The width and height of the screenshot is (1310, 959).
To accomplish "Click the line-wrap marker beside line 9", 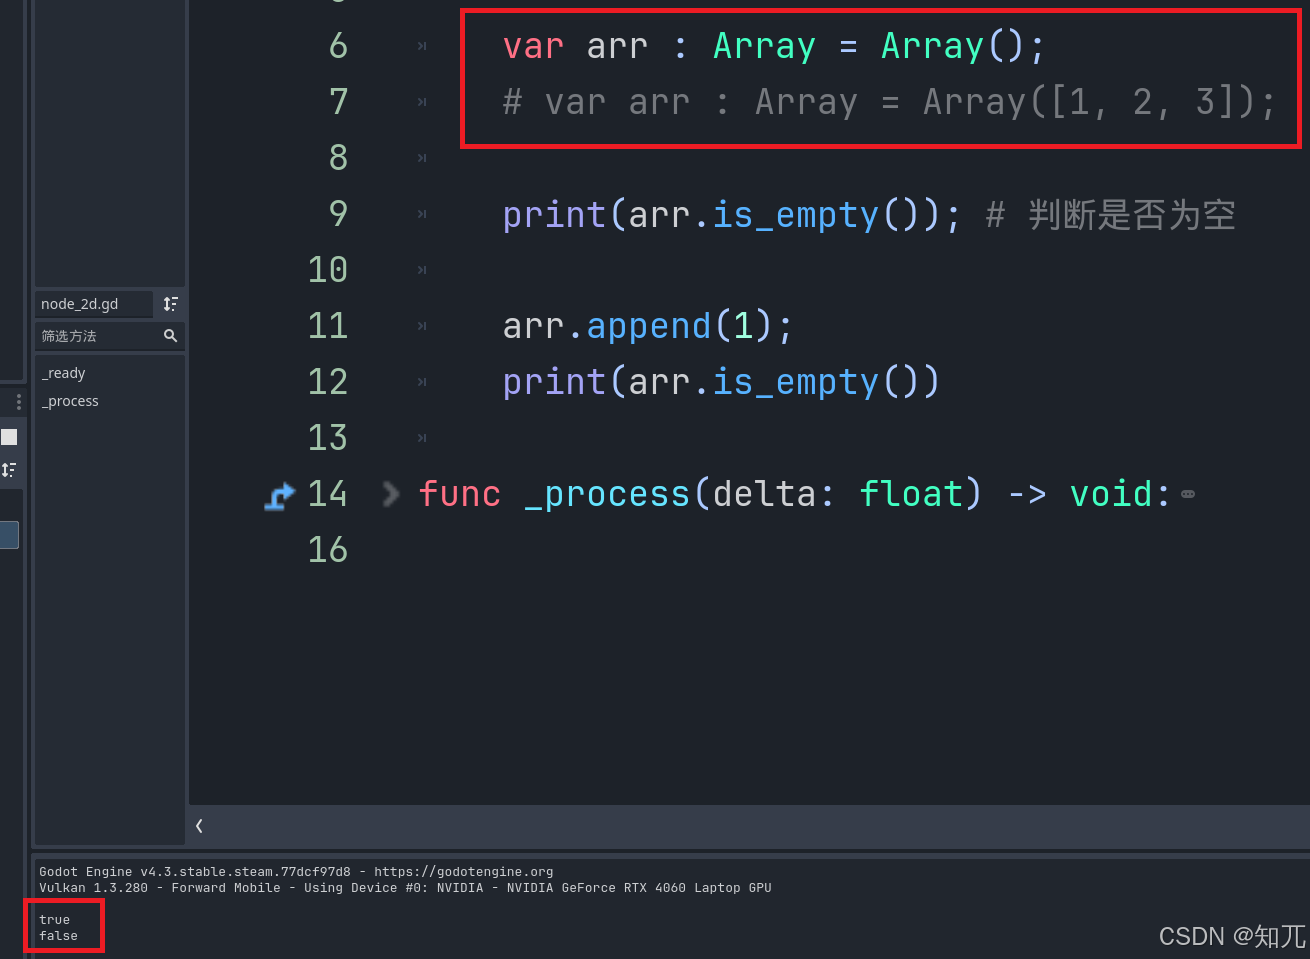I will (x=420, y=213).
